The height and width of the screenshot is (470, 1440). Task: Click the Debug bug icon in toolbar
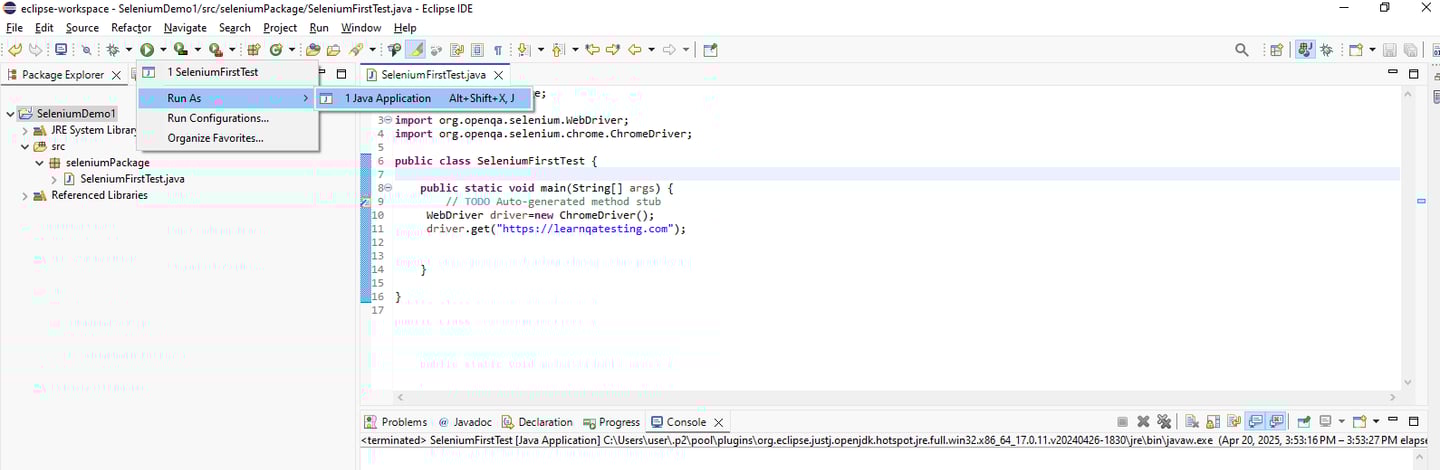click(x=113, y=50)
